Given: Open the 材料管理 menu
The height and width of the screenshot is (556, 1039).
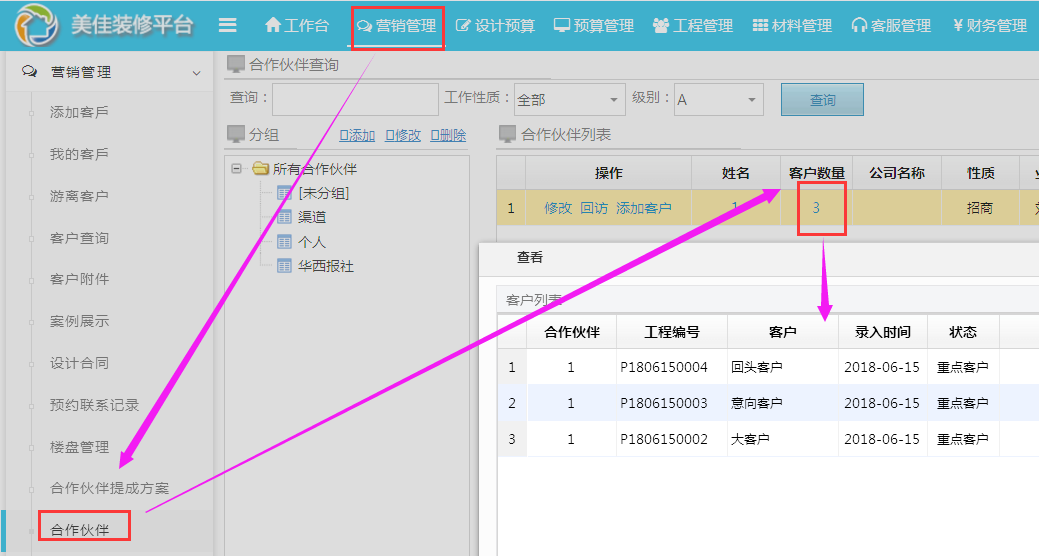Looking at the screenshot, I should [x=792, y=26].
